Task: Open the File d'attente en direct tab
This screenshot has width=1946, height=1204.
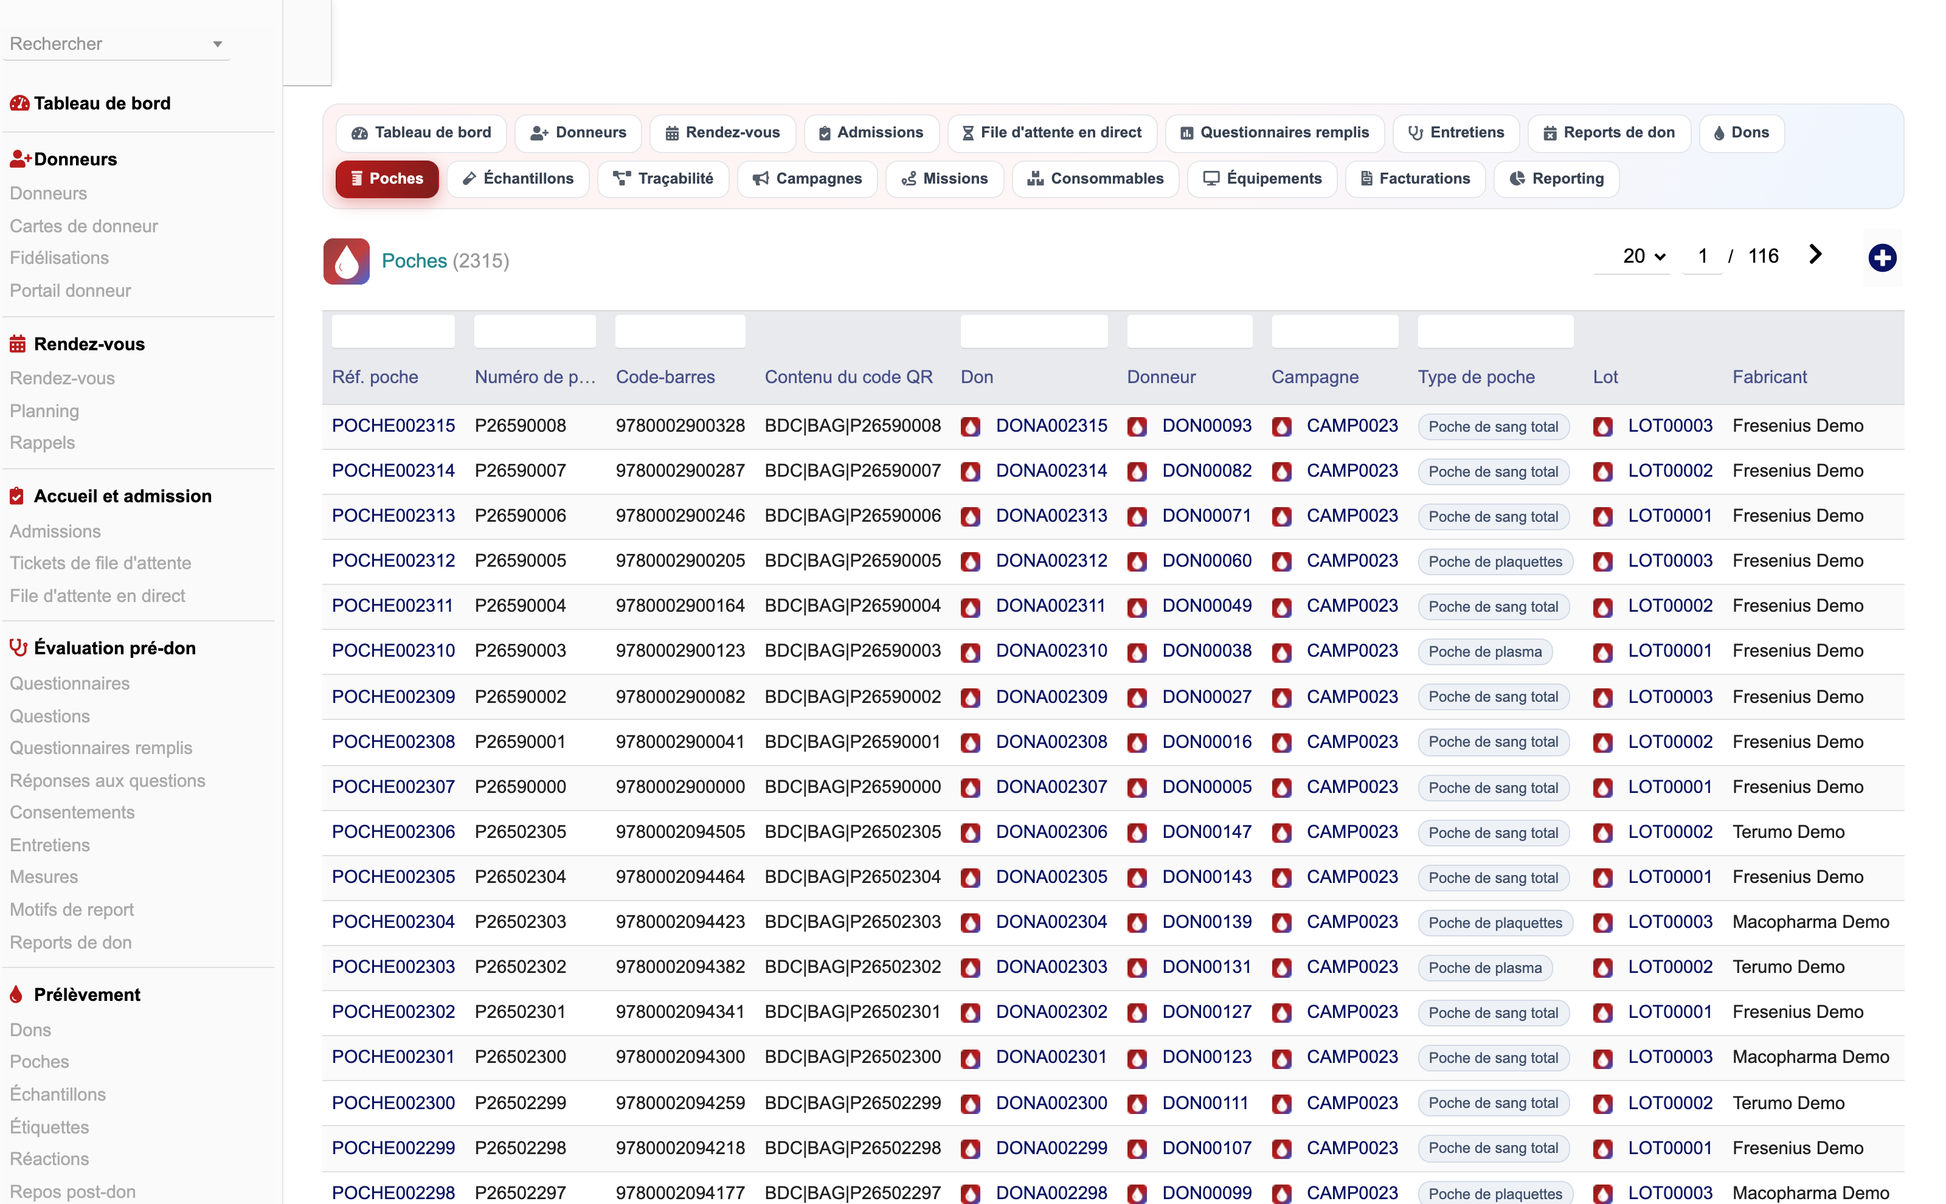Action: point(1052,133)
